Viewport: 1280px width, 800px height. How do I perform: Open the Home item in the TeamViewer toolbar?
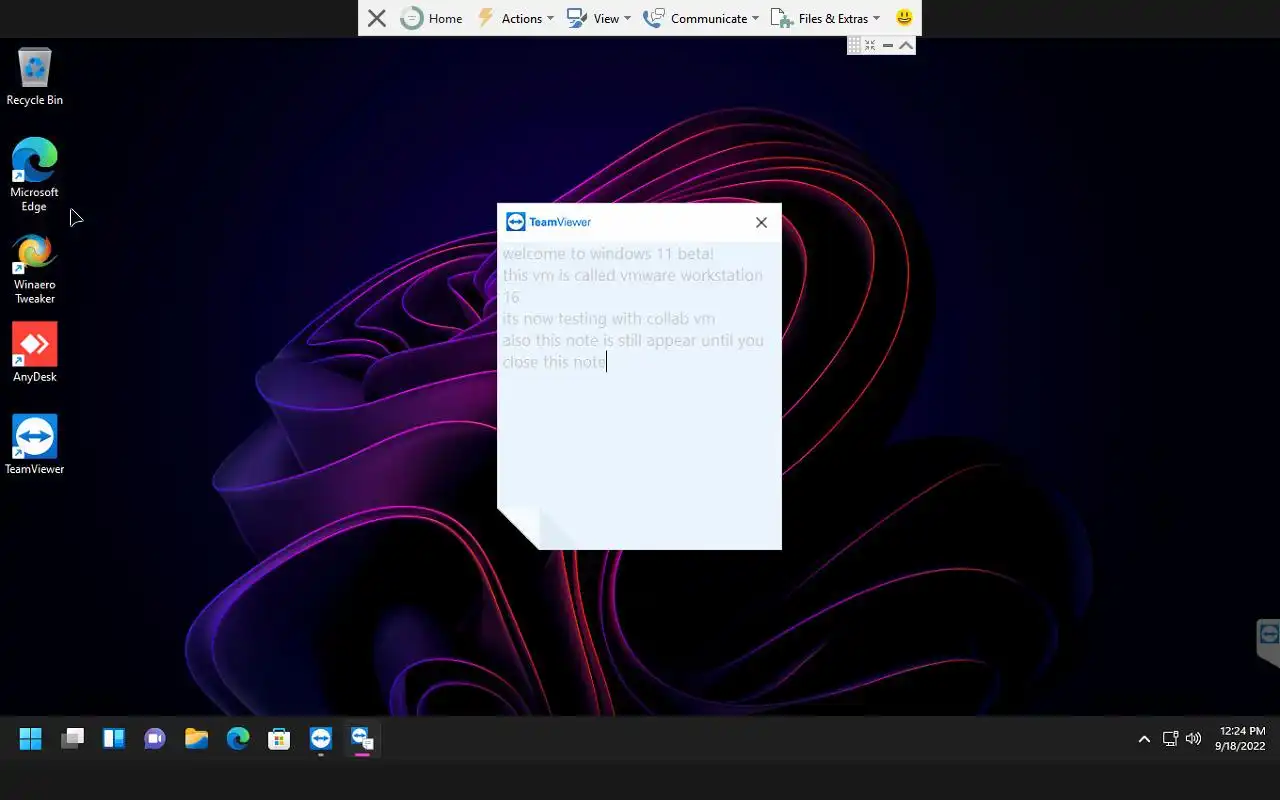point(431,18)
